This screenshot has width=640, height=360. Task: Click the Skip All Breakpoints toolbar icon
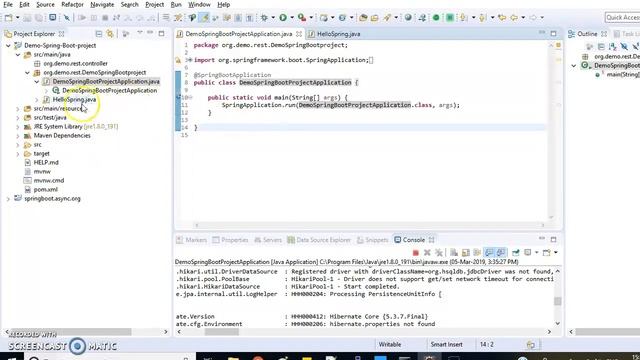67,18
